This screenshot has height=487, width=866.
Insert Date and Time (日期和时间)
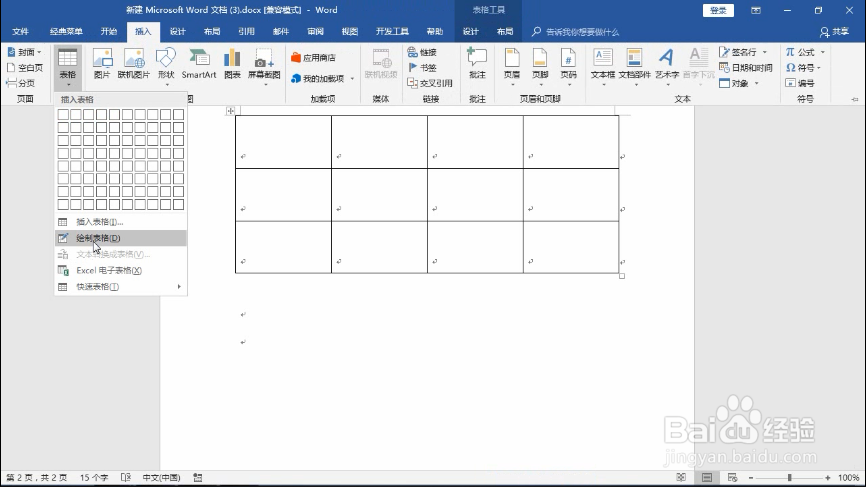[746, 67]
